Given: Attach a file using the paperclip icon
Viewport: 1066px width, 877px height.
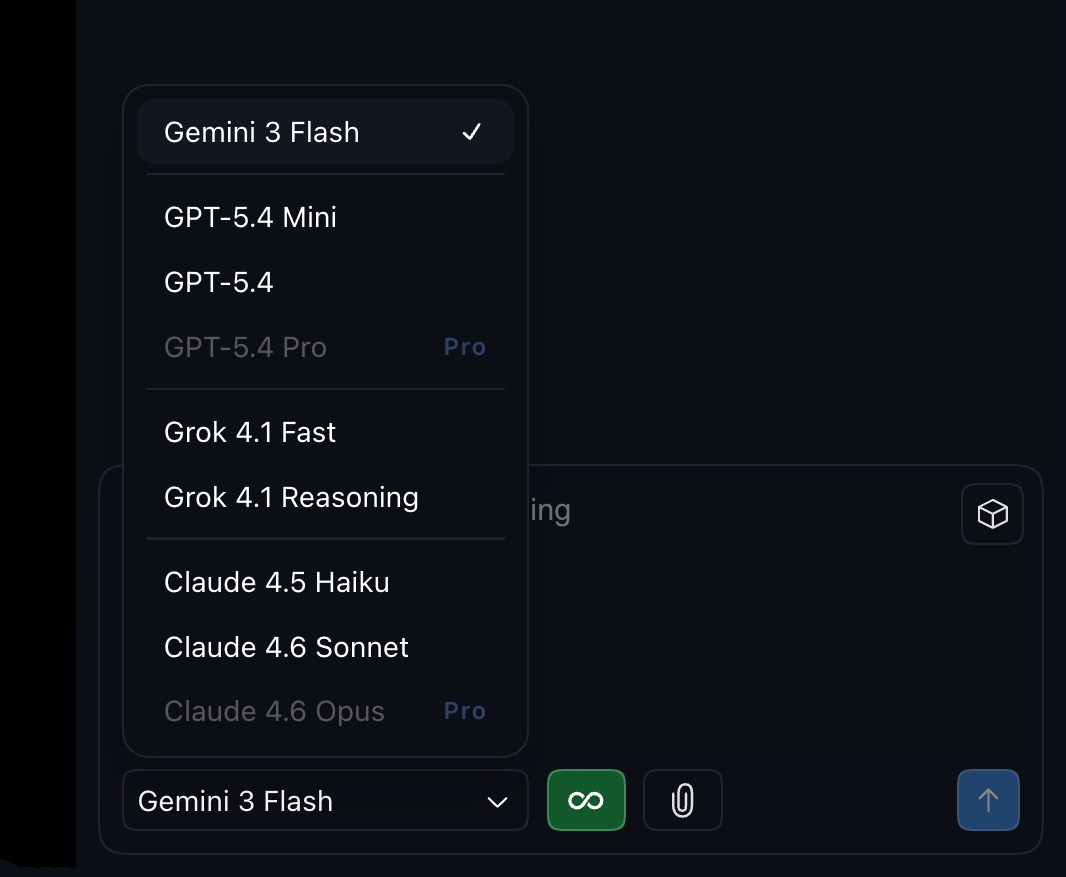Looking at the screenshot, I should pyautogui.click(x=682, y=800).
